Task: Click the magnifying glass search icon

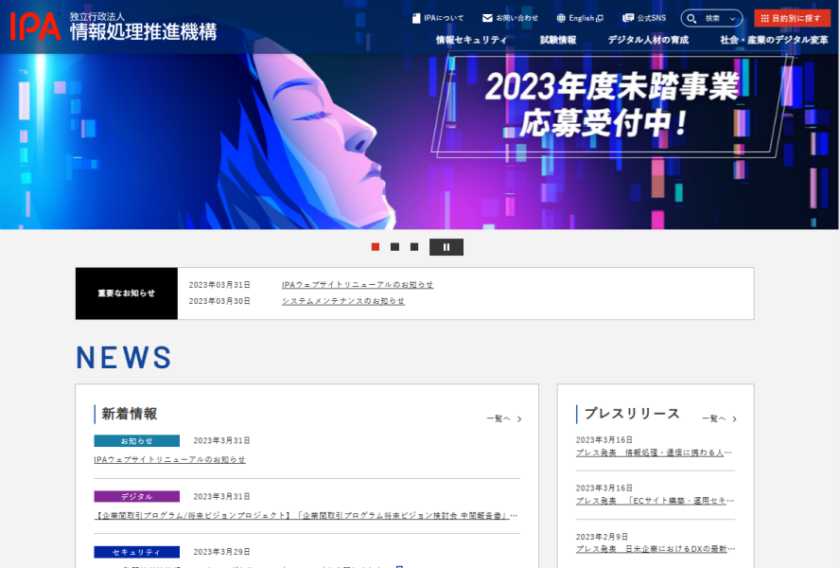Action: click(692, 18)
